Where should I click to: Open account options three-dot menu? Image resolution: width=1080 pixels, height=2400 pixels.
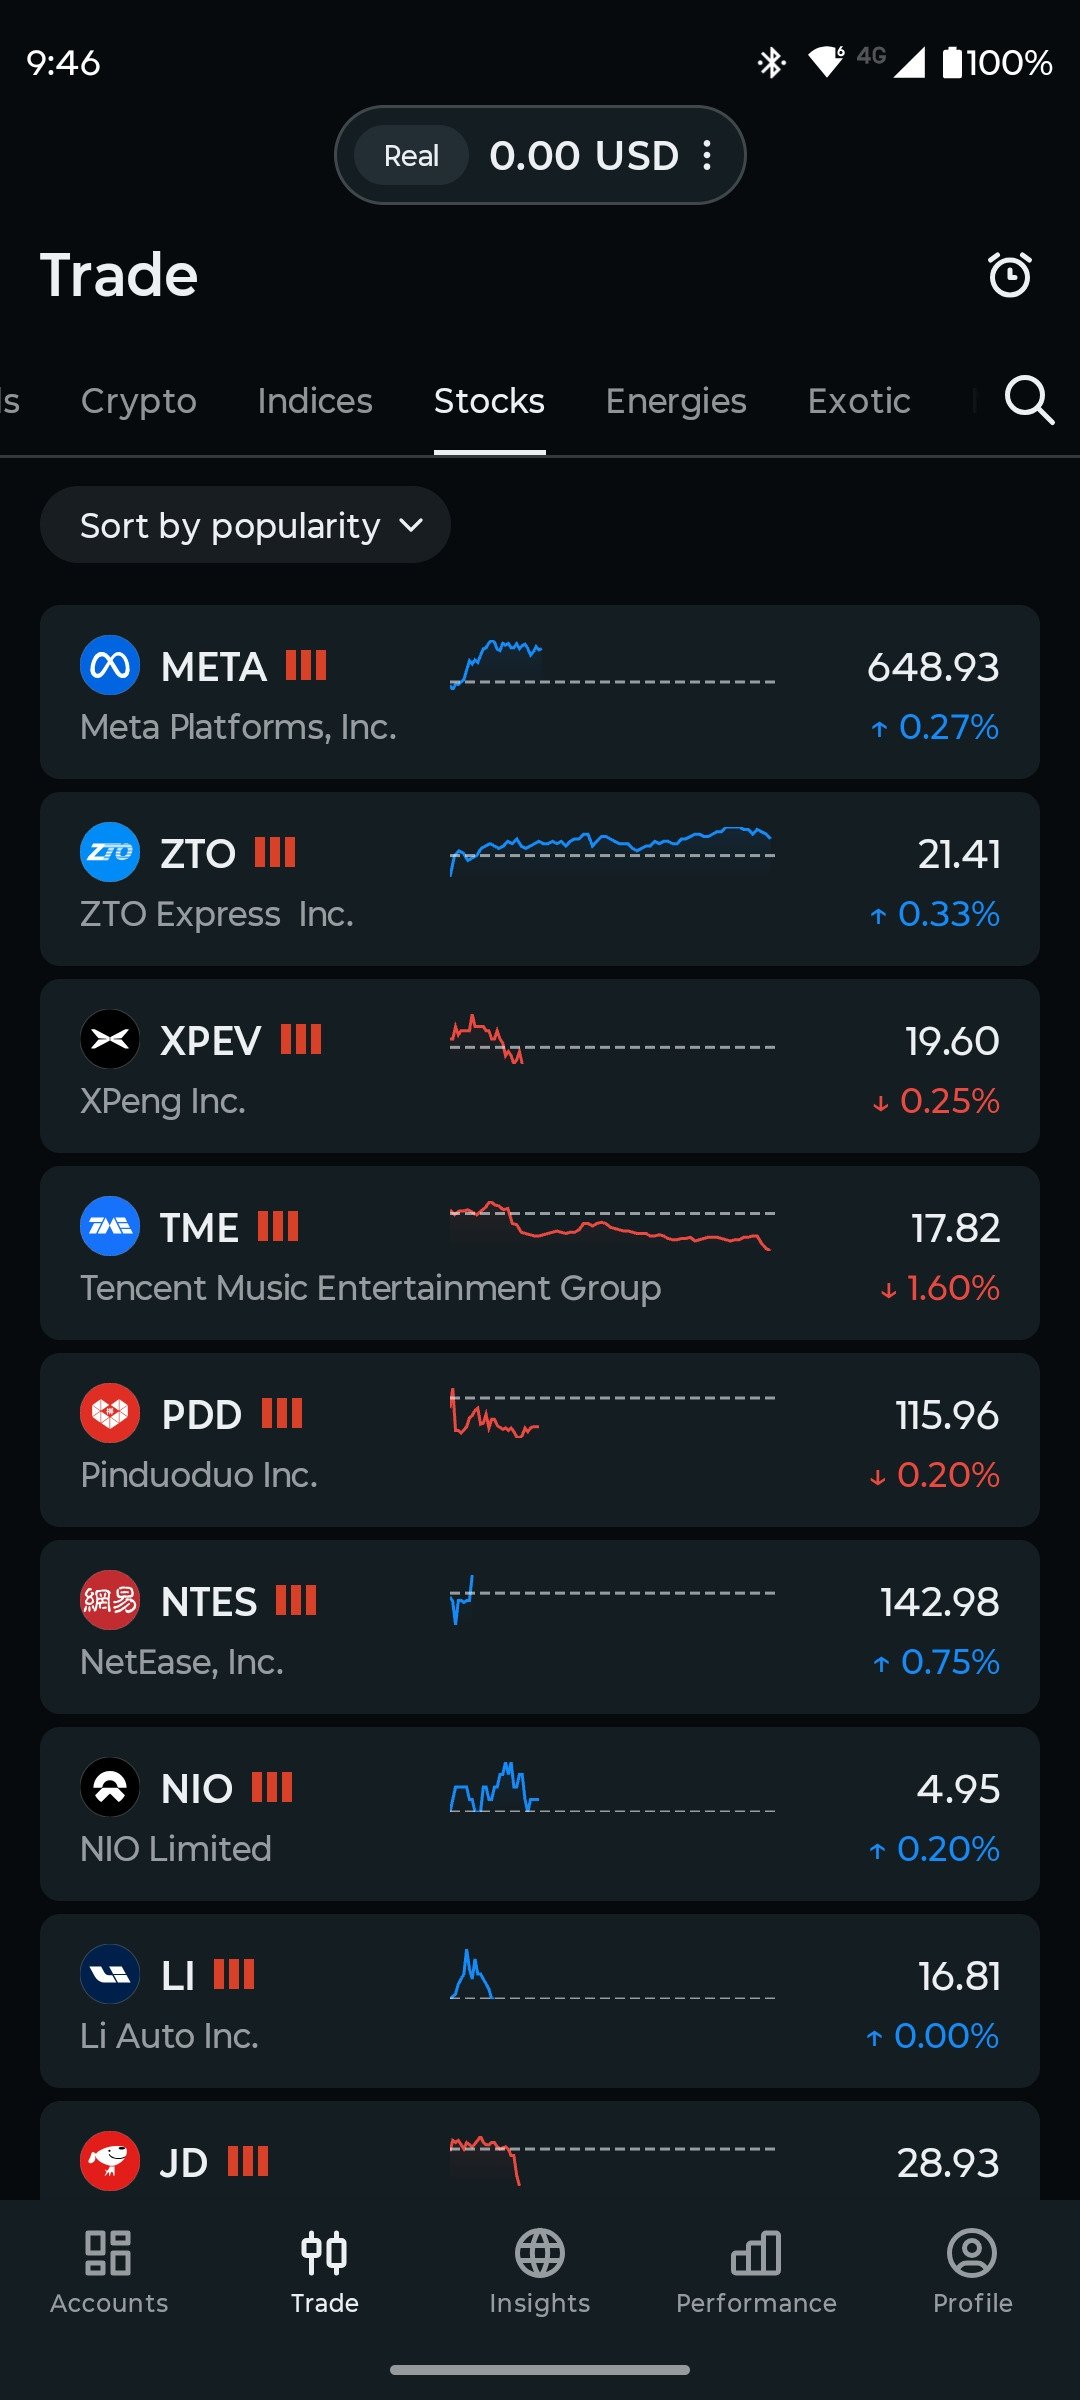click(707, 155)
